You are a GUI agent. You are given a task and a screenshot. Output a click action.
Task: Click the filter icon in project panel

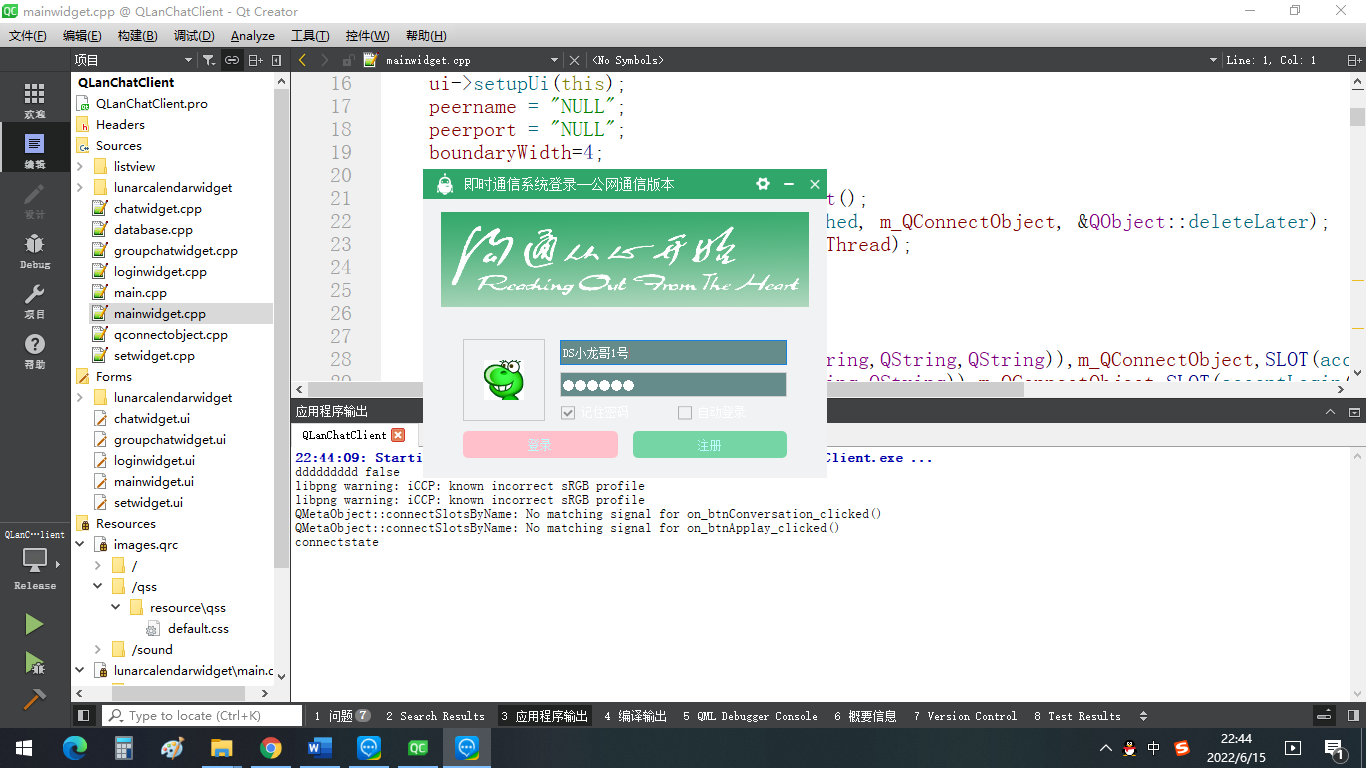tap(208, 60)
